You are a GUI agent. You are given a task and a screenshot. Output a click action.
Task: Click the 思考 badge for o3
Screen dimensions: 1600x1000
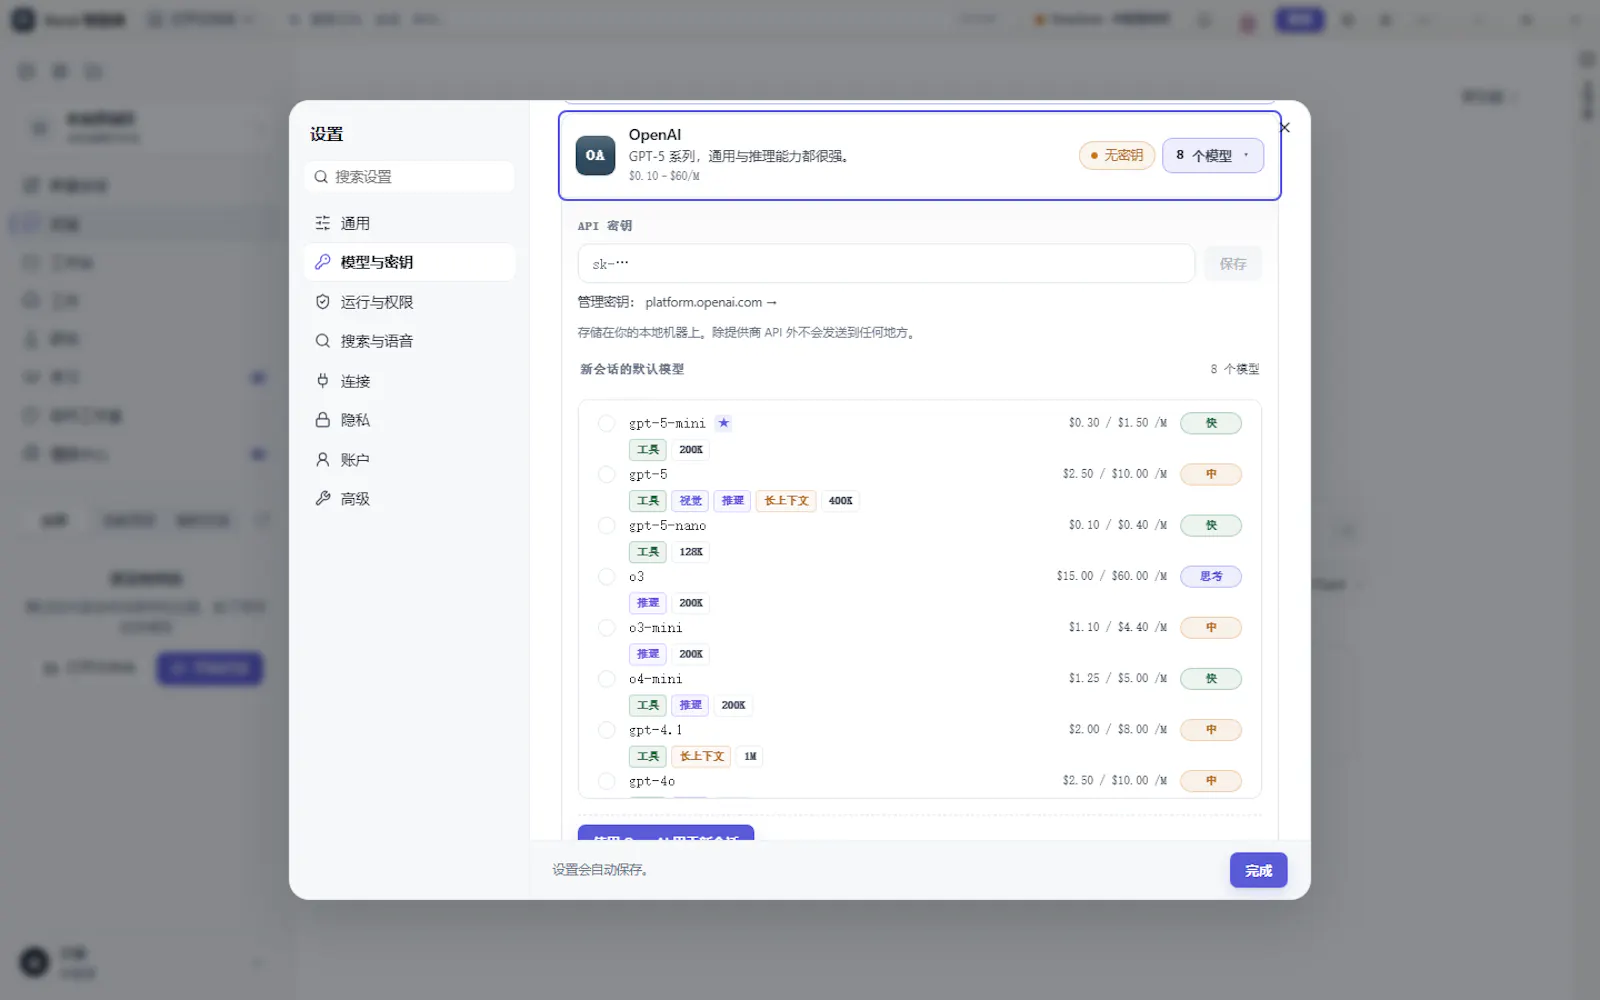[1211, 576]
